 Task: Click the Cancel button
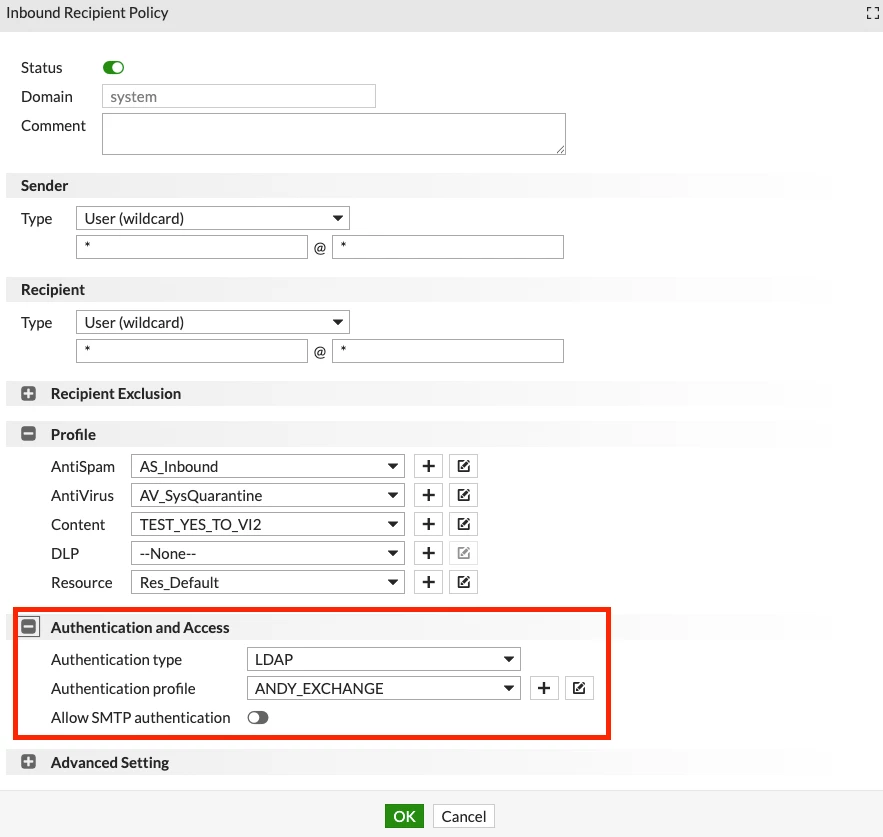463,816
